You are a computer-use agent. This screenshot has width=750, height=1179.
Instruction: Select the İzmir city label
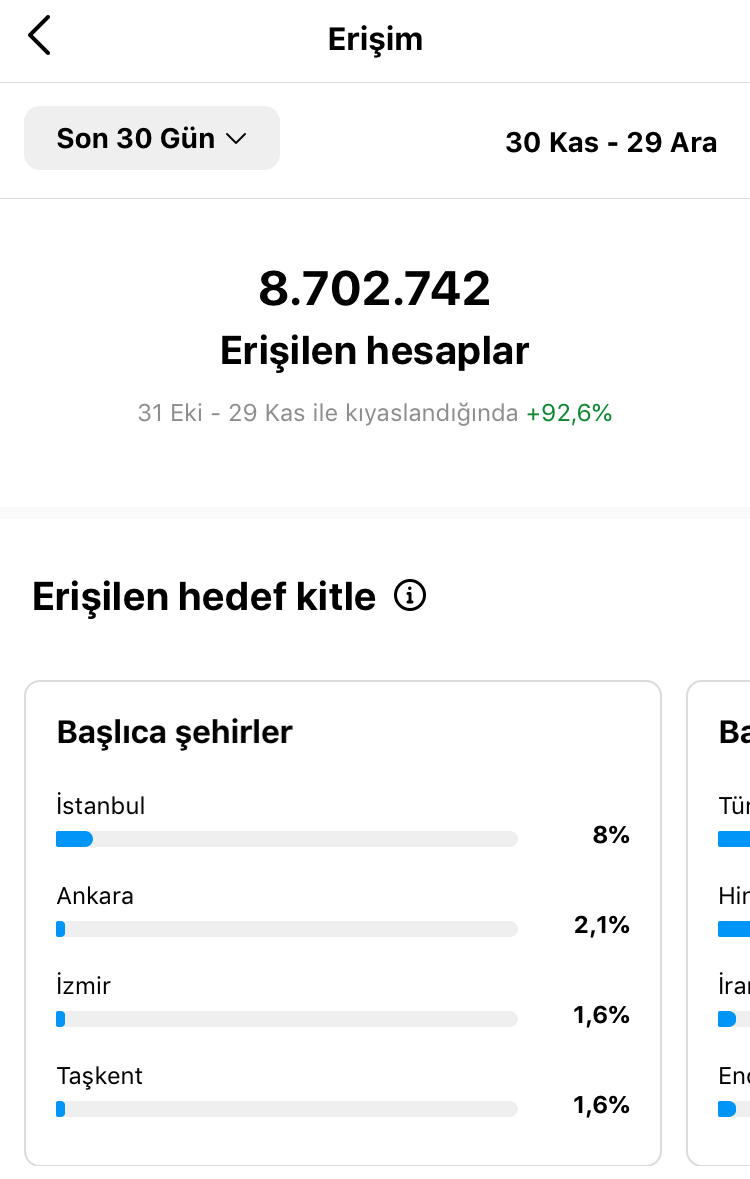pyautogui.click(x=84, y=985)
